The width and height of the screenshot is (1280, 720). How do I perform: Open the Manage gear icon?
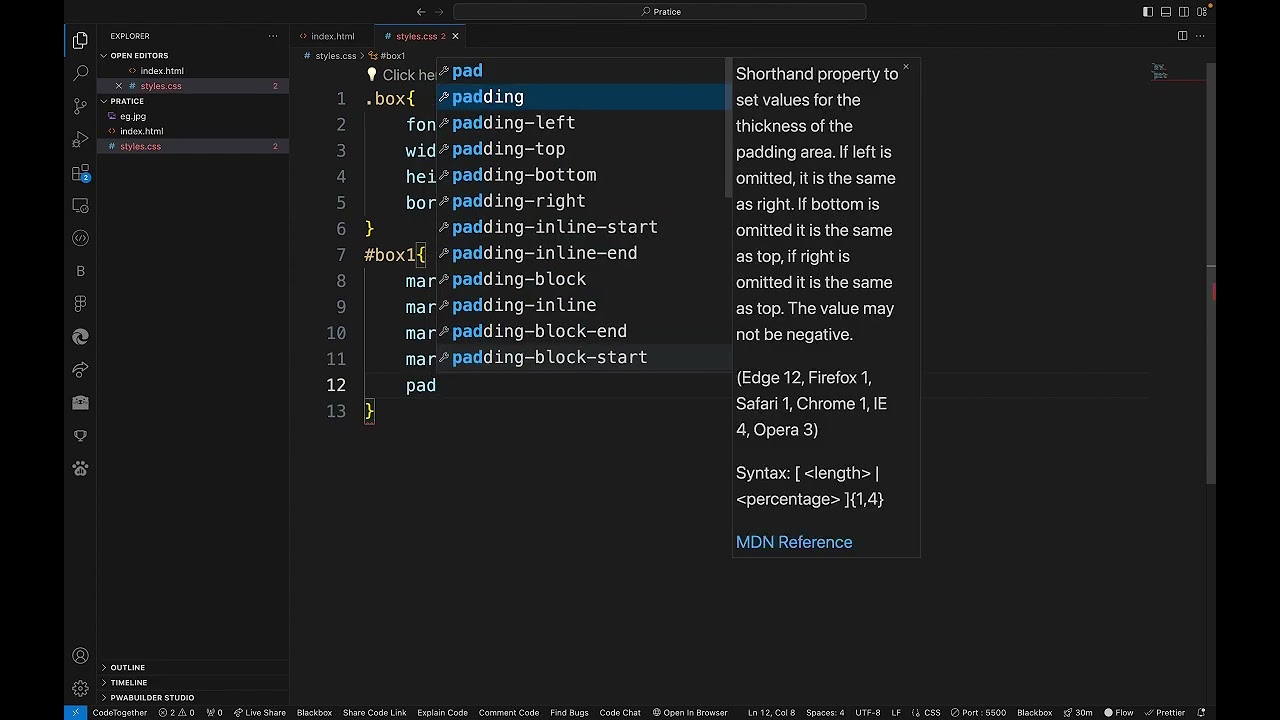tap(81, 689)
